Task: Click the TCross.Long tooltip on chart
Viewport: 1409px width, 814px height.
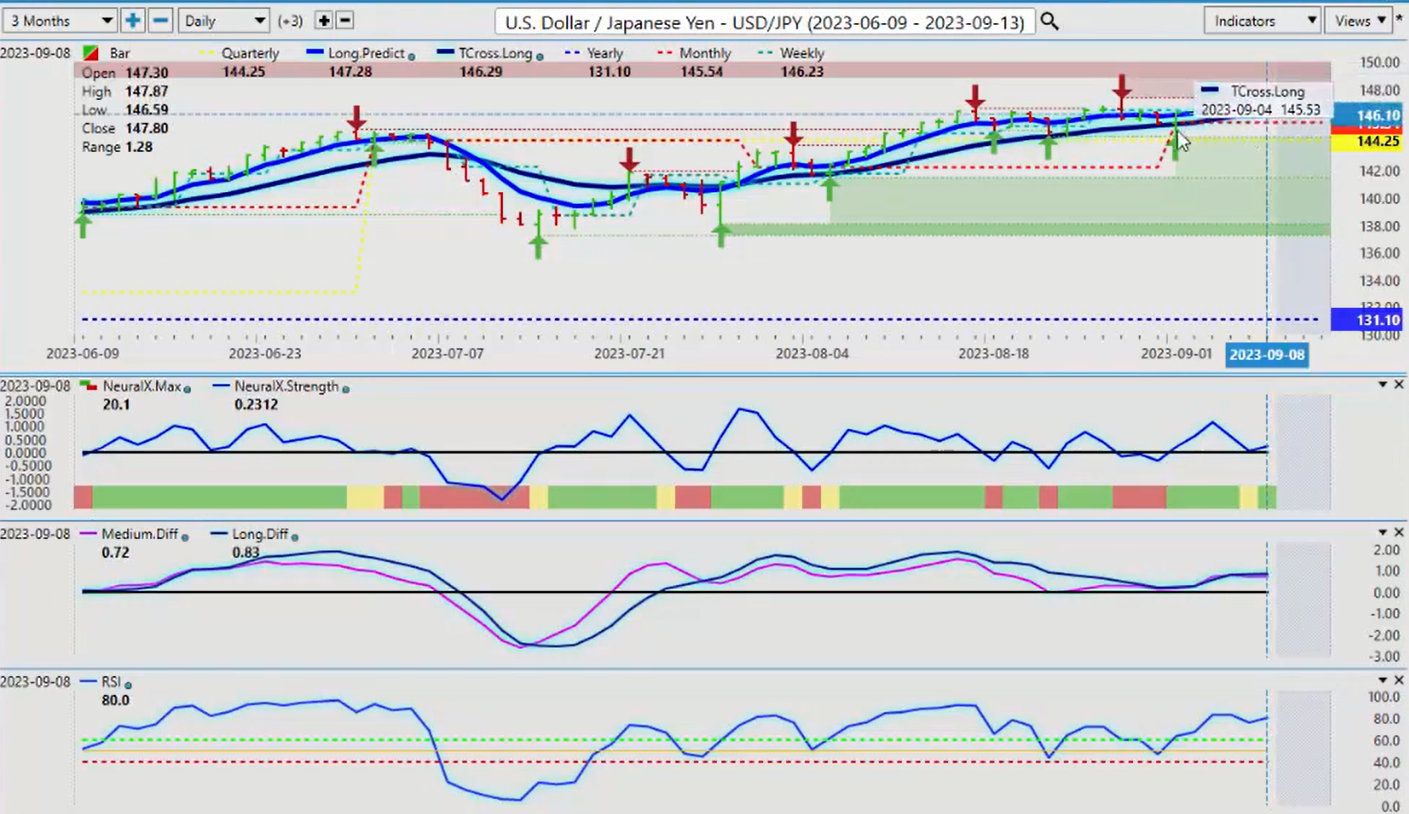Action: (x=1263, y=100)
